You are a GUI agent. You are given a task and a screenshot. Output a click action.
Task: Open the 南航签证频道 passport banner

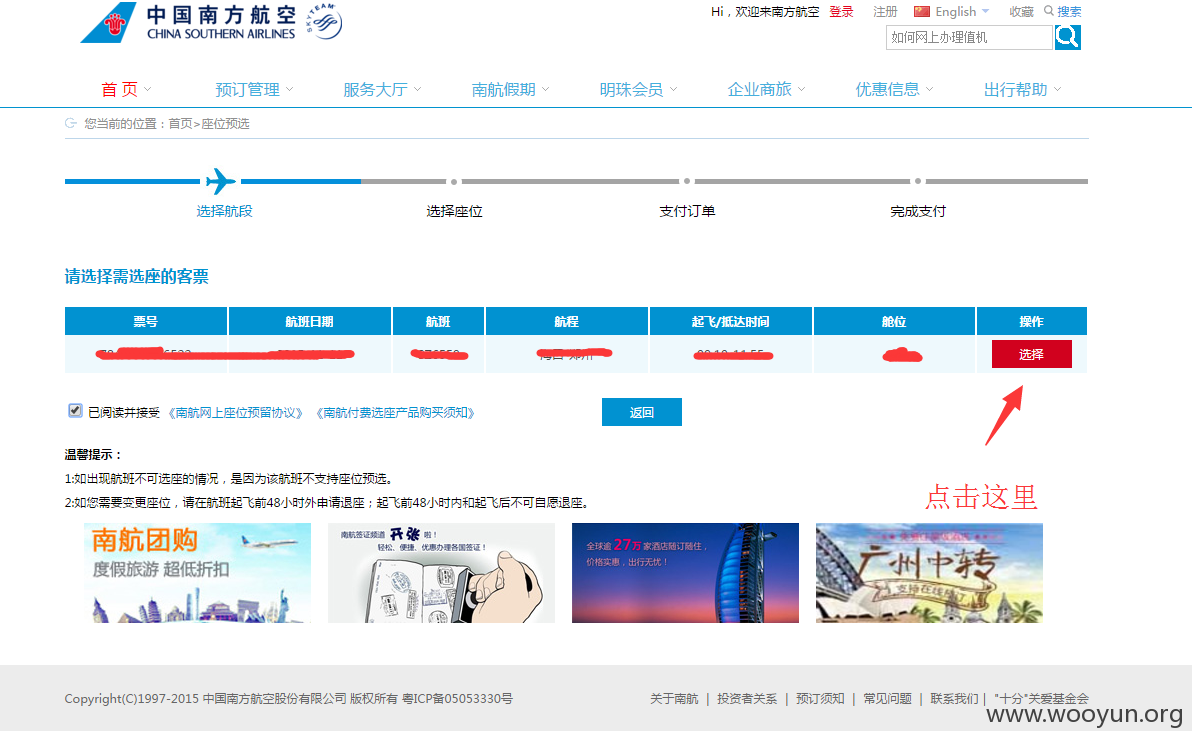[442, 573]
